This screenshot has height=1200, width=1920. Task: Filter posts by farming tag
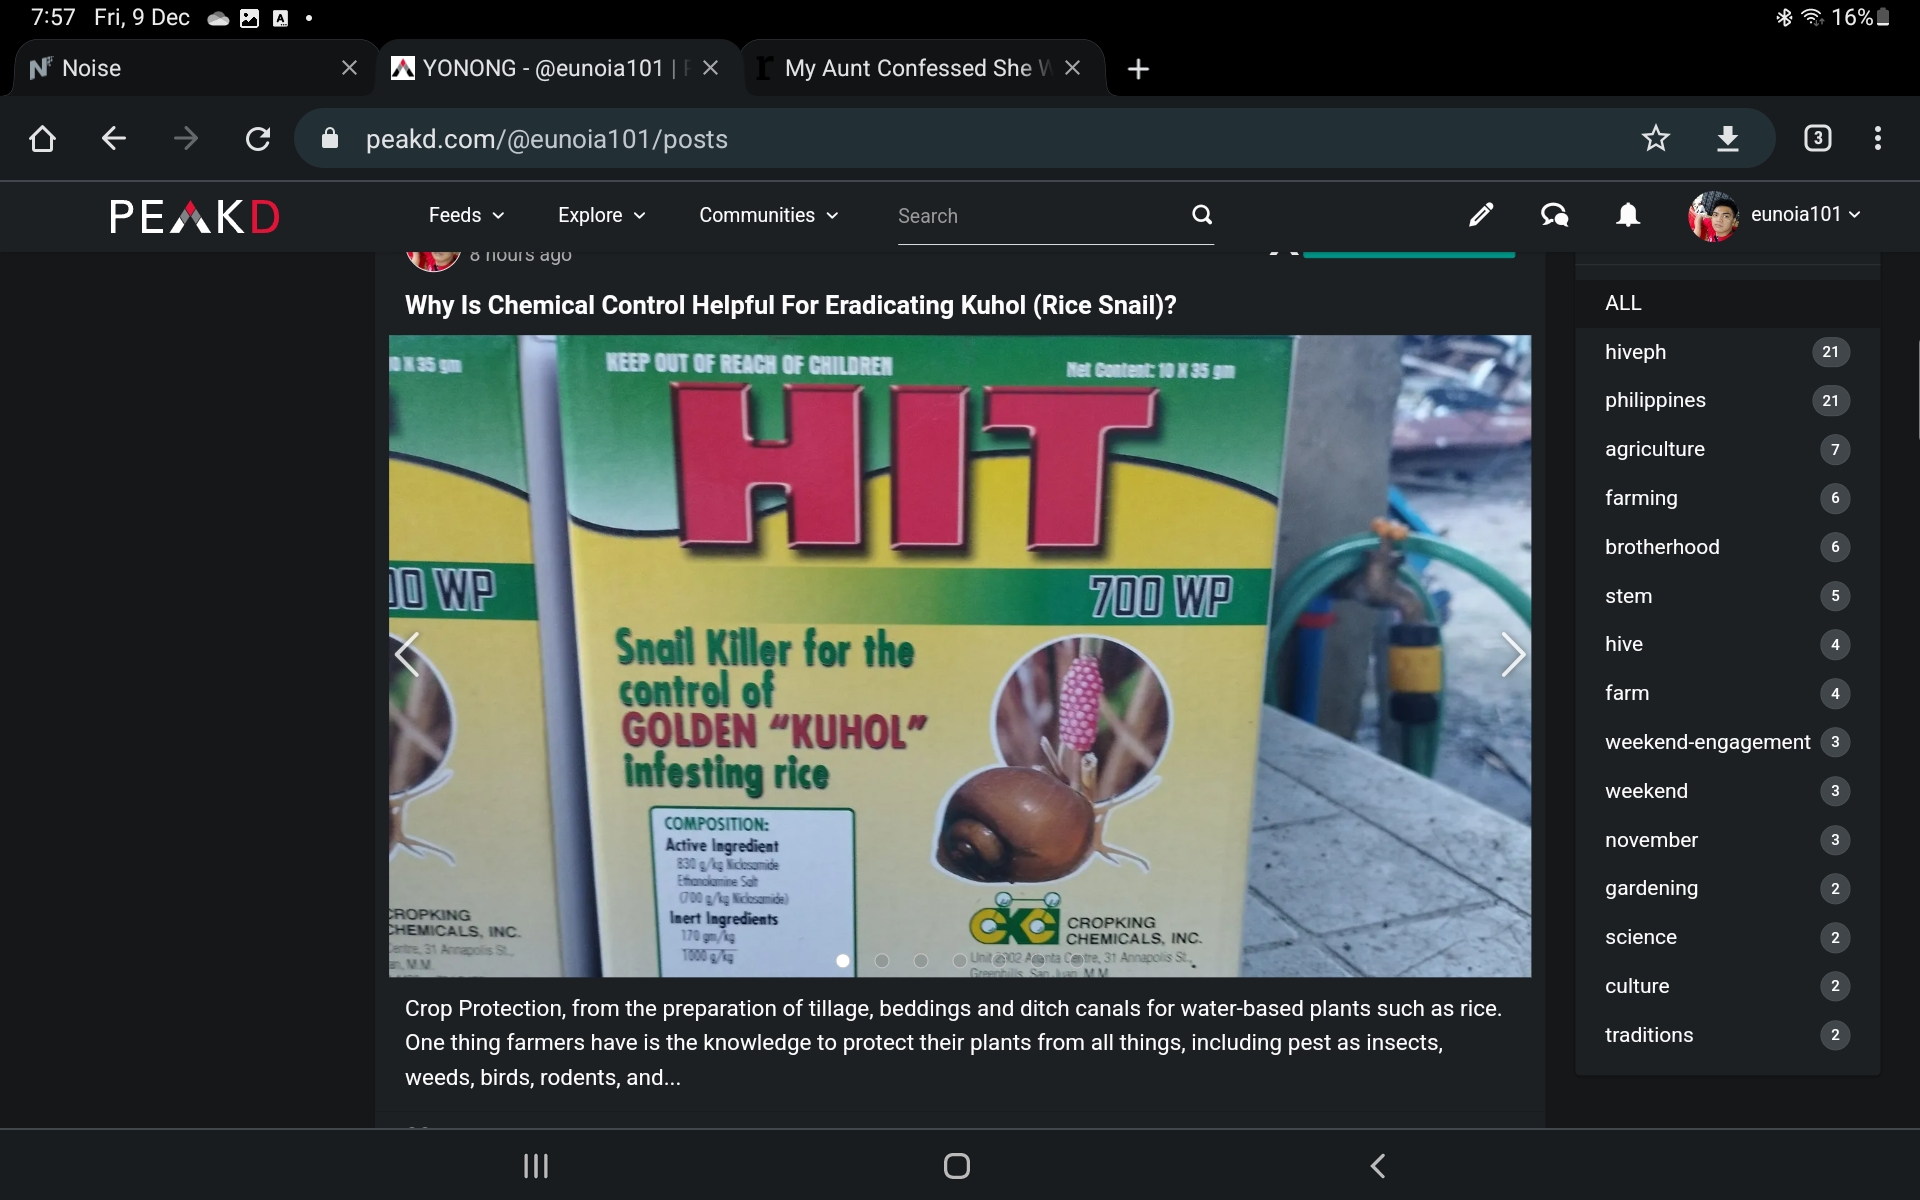1727,498
